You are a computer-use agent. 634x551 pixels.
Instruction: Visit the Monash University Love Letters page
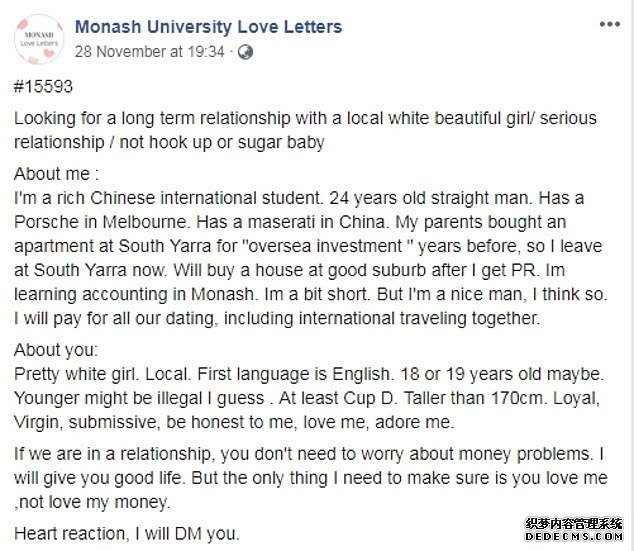209,27
